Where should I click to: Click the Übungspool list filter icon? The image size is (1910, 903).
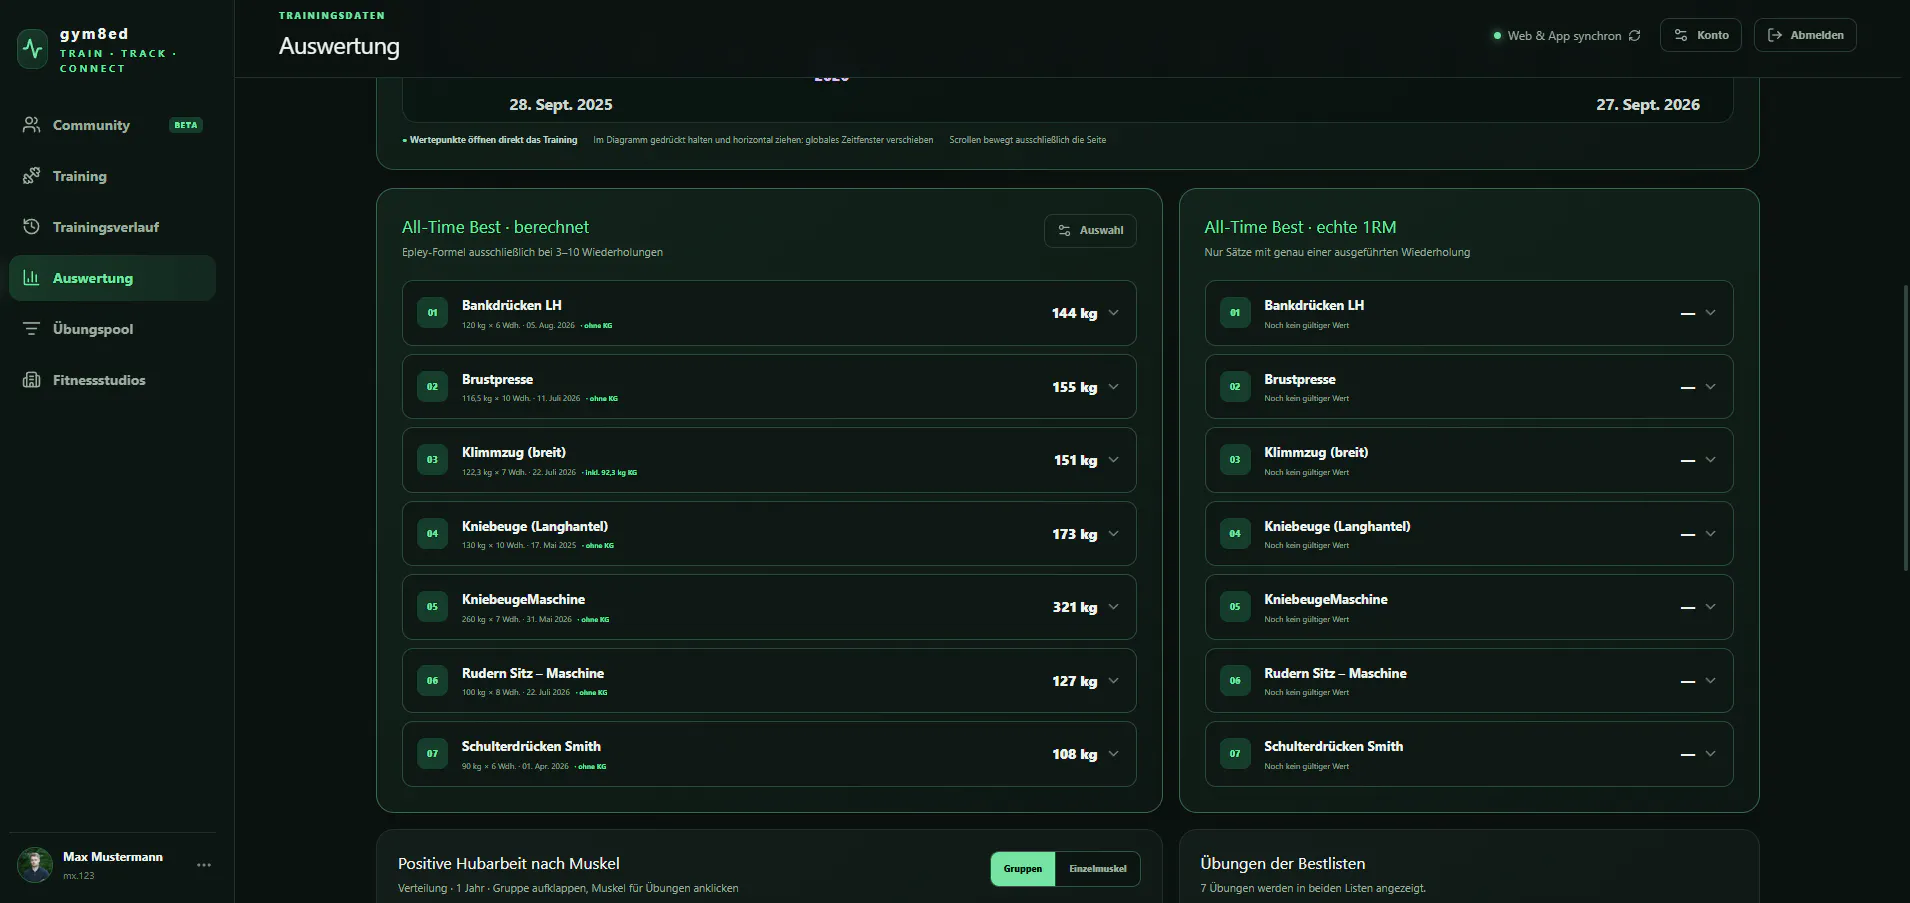pyautogui.click(x=32, y=329)
